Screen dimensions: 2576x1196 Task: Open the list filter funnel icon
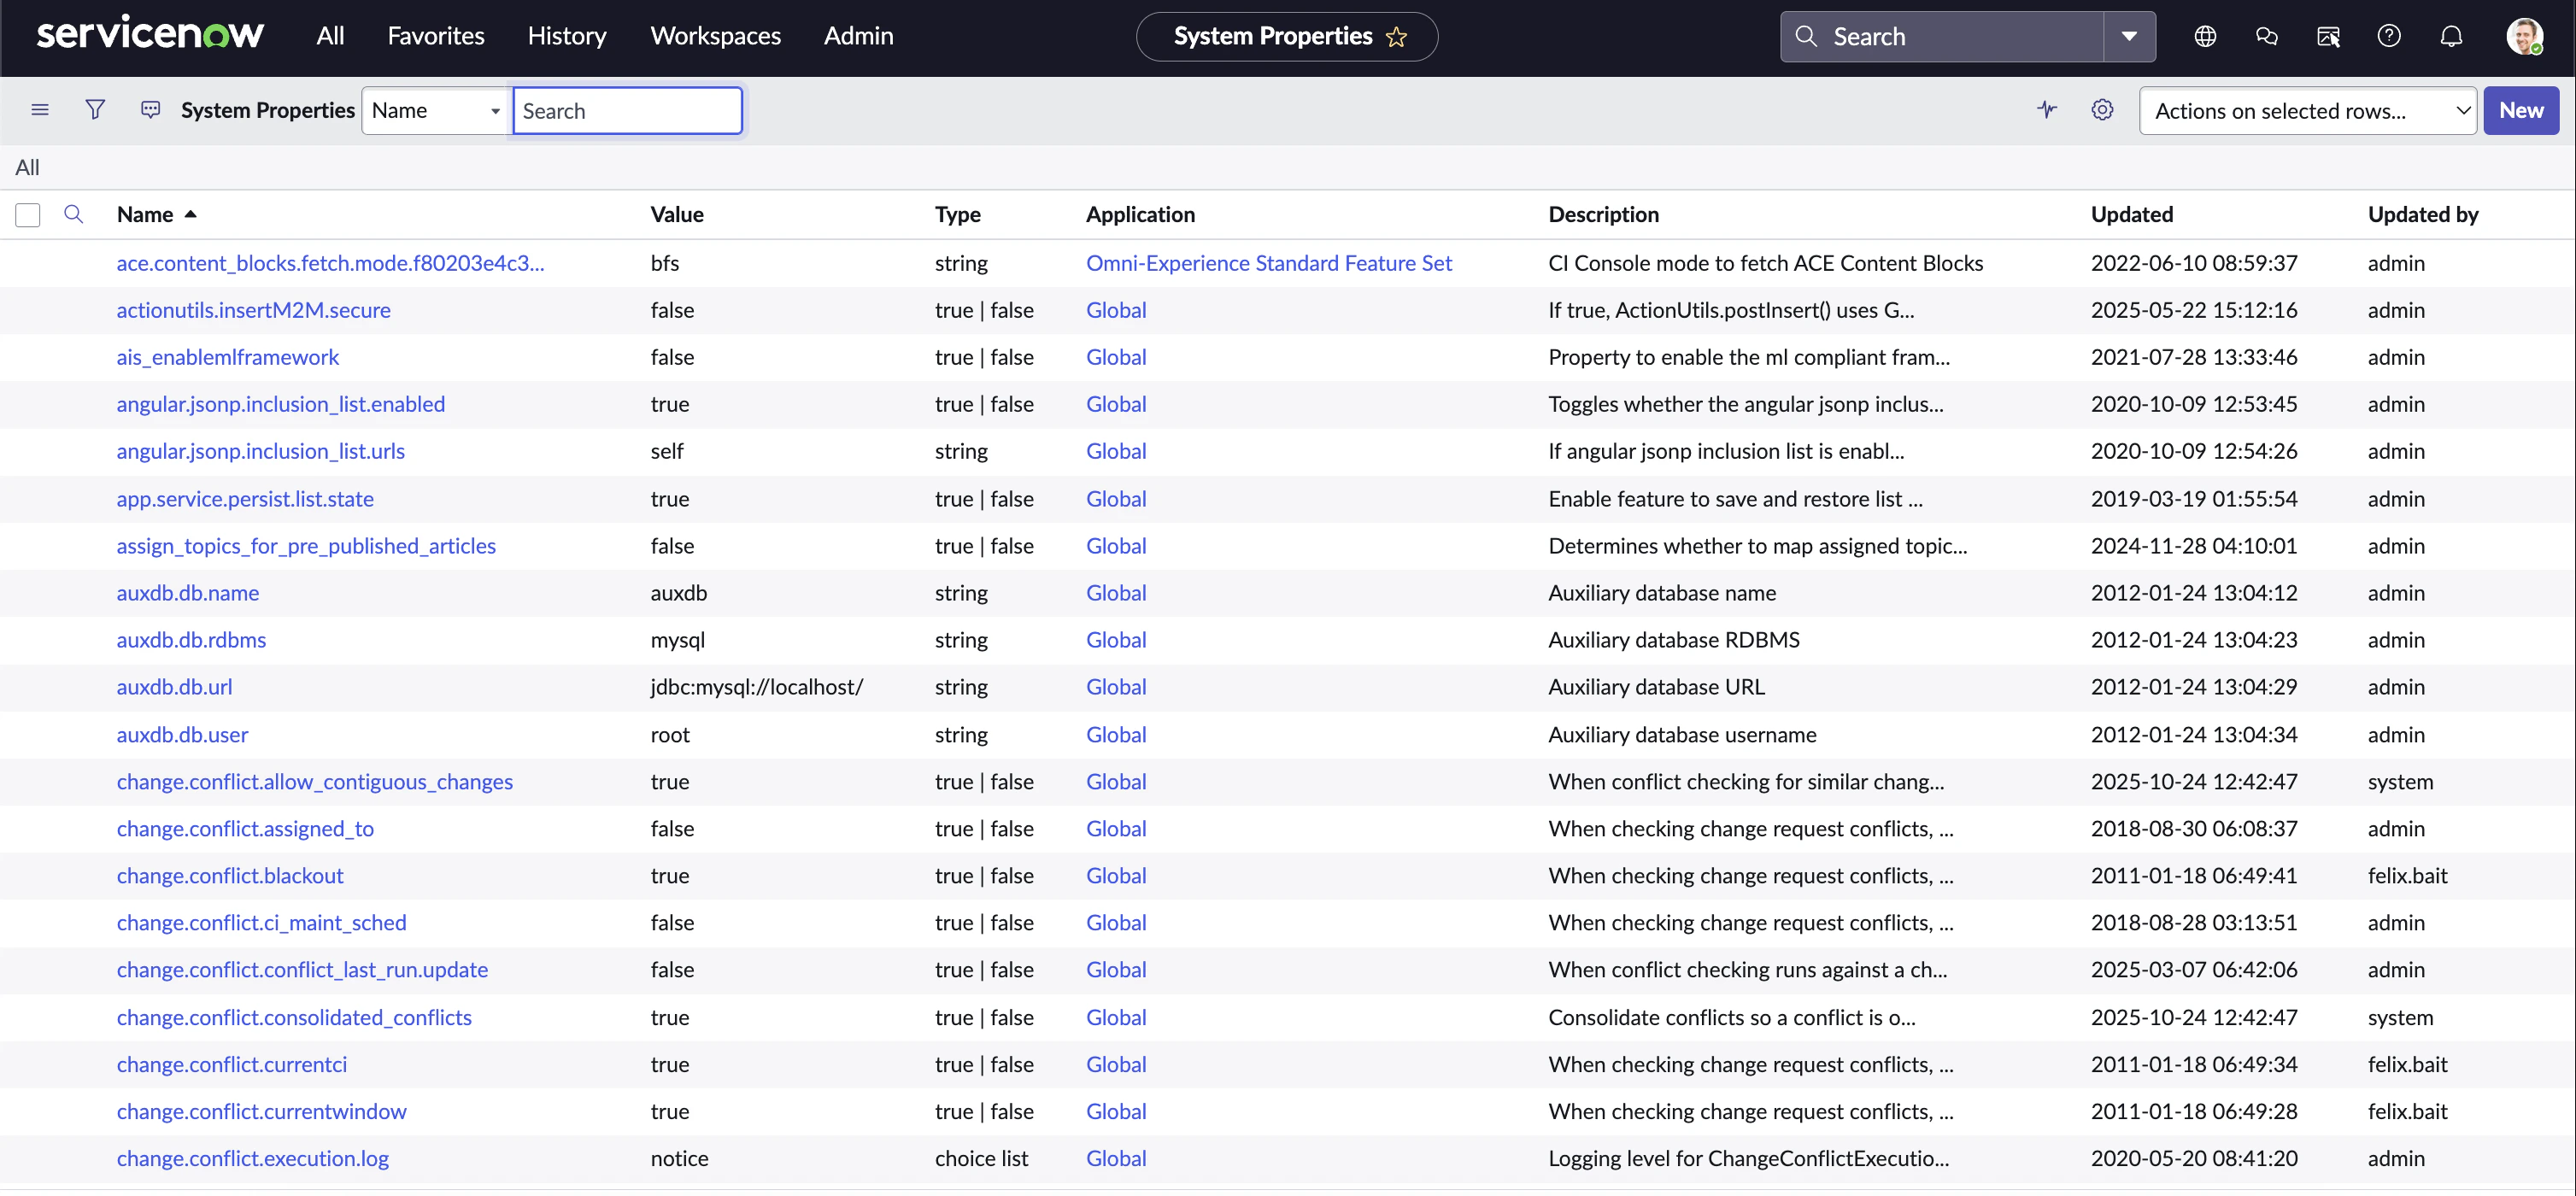click(x=95, y=110)
